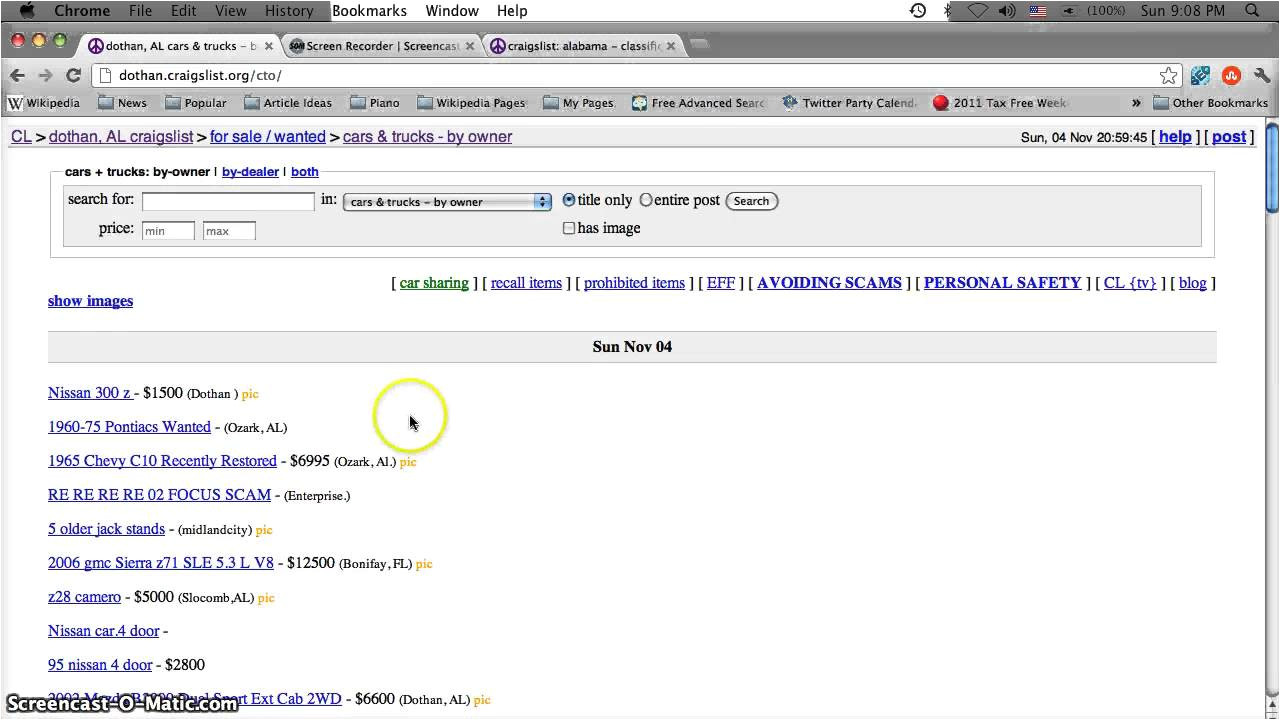
Task: Open the by-dealer listings link
Action: pyautogui.click(x=250, y=172)
